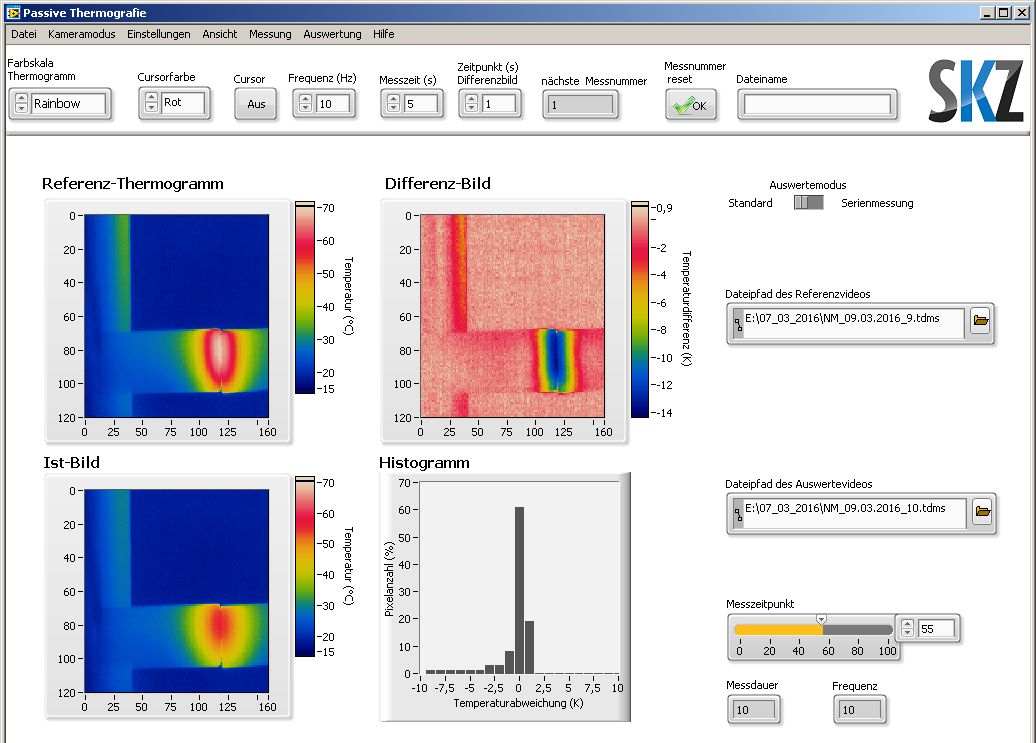1036x743 pixels.
Task: Click the Differenz-Bild thermogram image
Action: [x=512, y=315]
